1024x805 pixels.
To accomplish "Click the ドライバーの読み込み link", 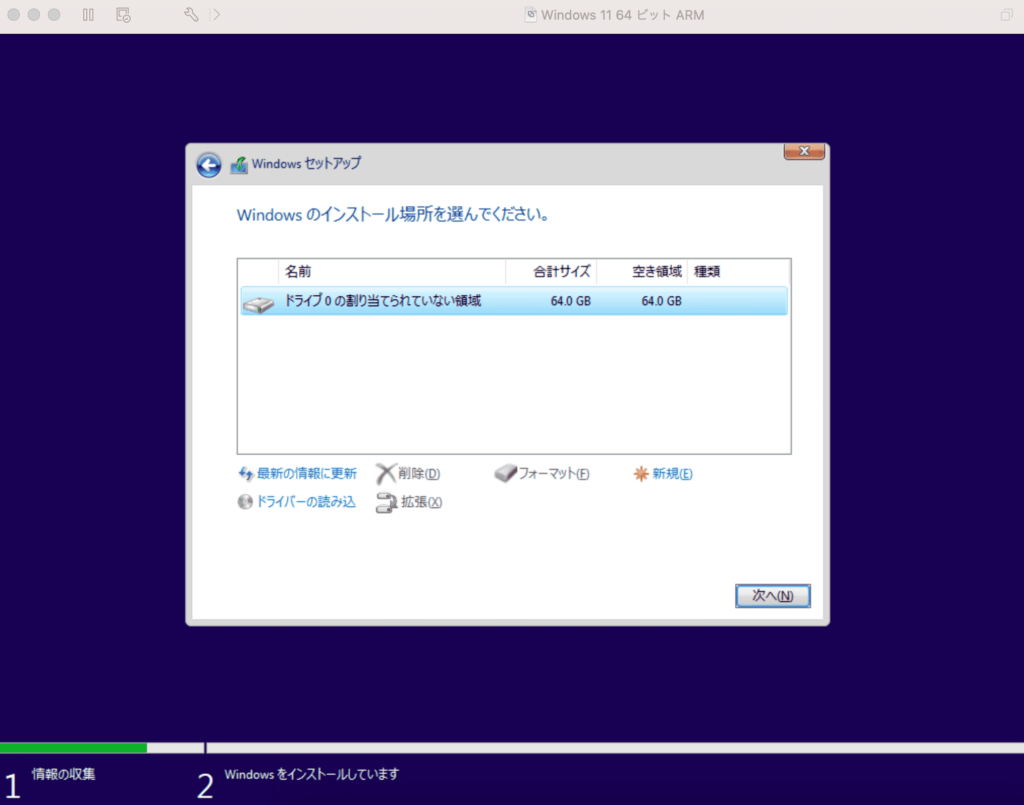I will tap(306, 501).
